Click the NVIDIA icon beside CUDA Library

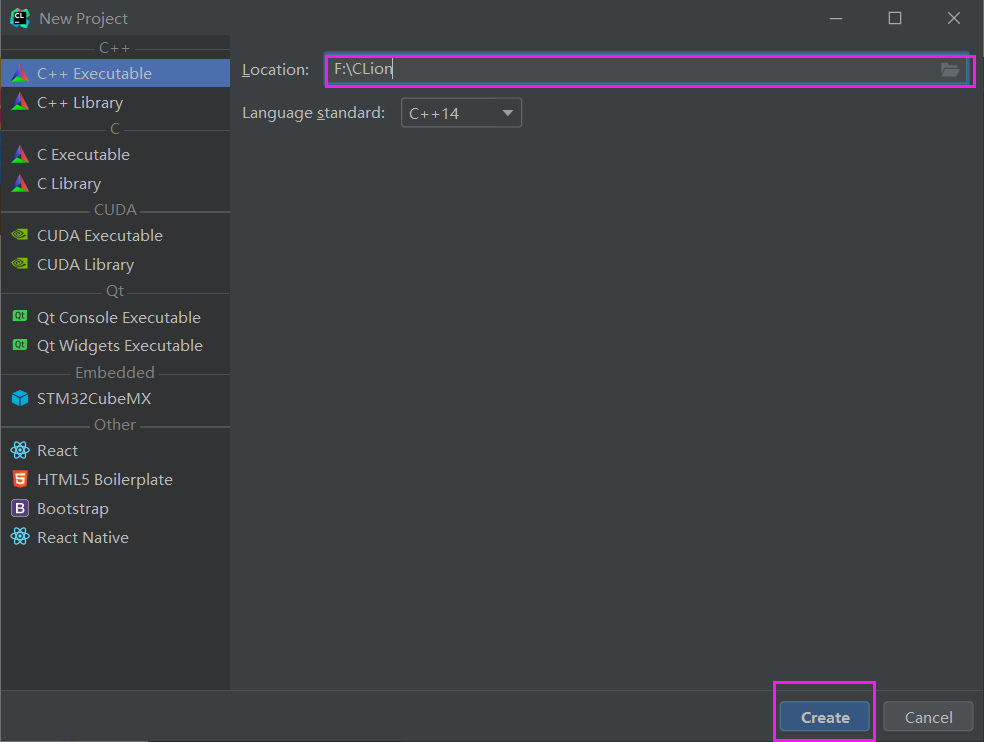coord(20,264)
